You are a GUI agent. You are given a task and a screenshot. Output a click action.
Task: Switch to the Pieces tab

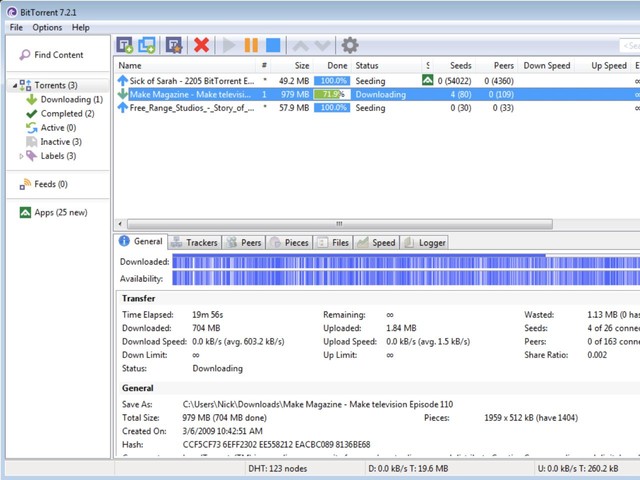click(289, 242)
